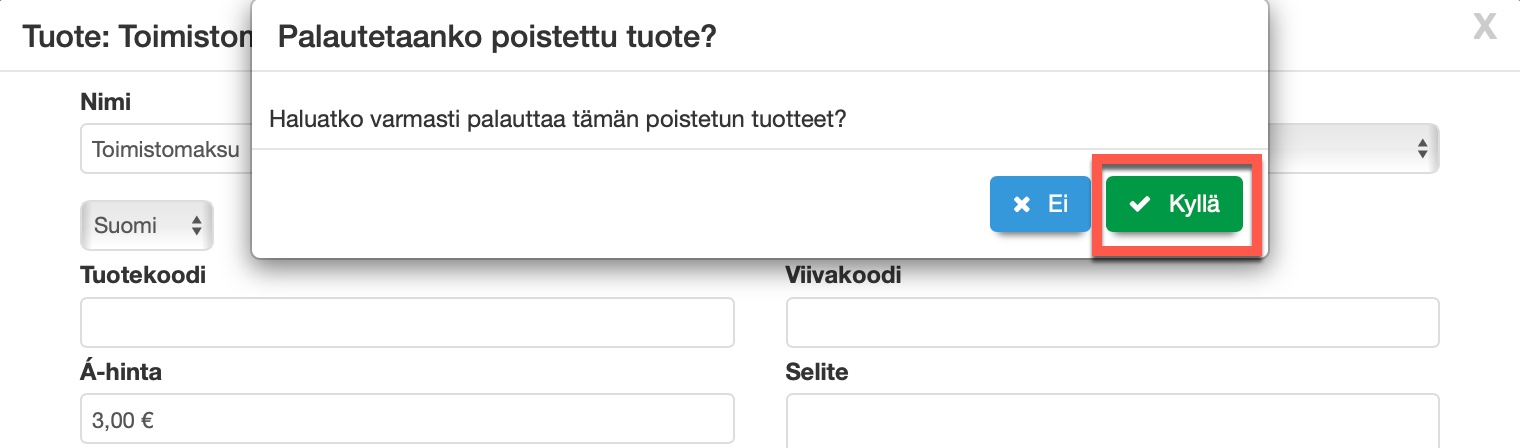Click the dialog title Palautetaanko poistettu tuote?
The image size is (1520, 448).
497,38
